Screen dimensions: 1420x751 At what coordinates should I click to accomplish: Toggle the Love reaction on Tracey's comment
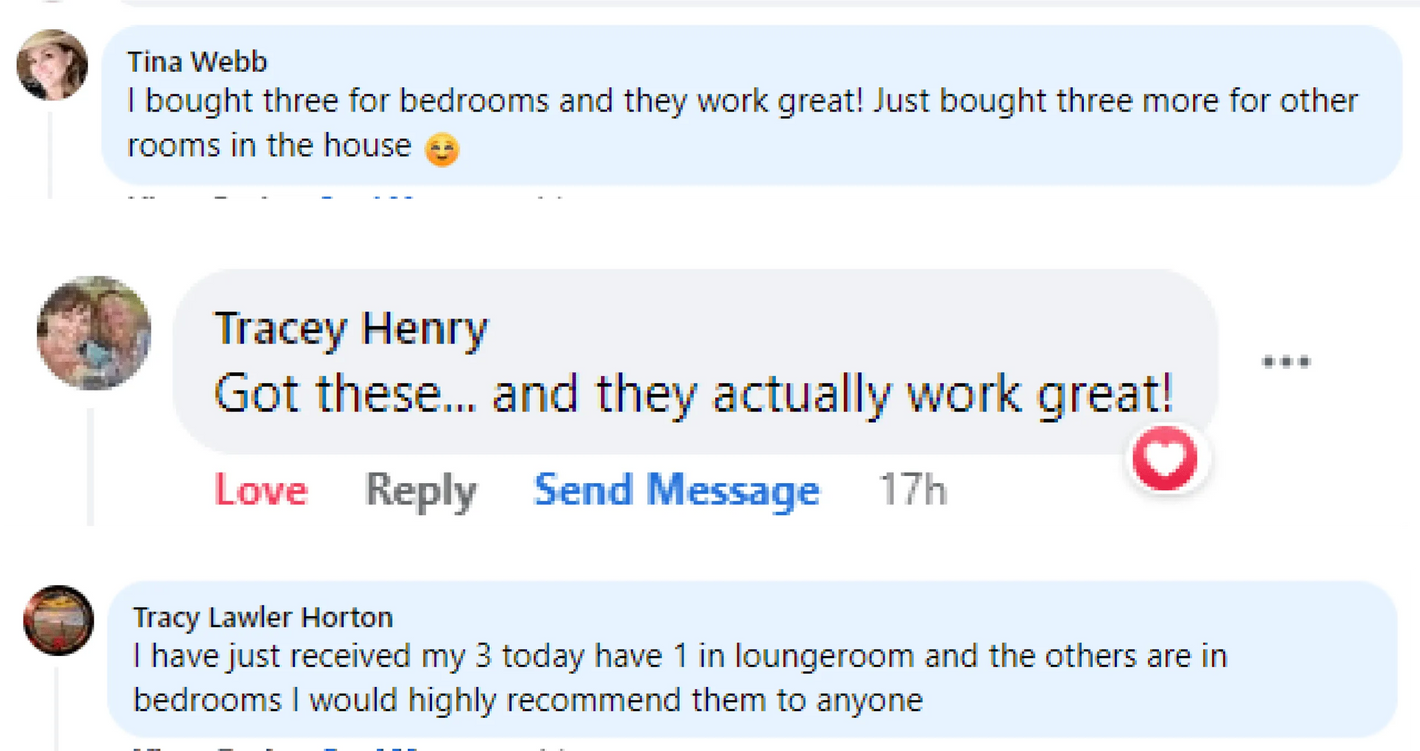(x=261, y=491)
